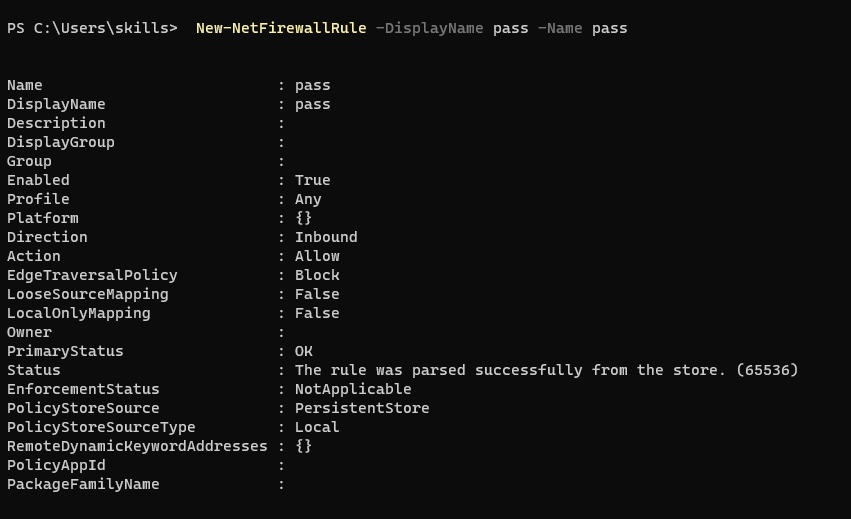Viewport: 851px width, 519px height.
Task: Click the Profile value Any
Action: [308, 199]
